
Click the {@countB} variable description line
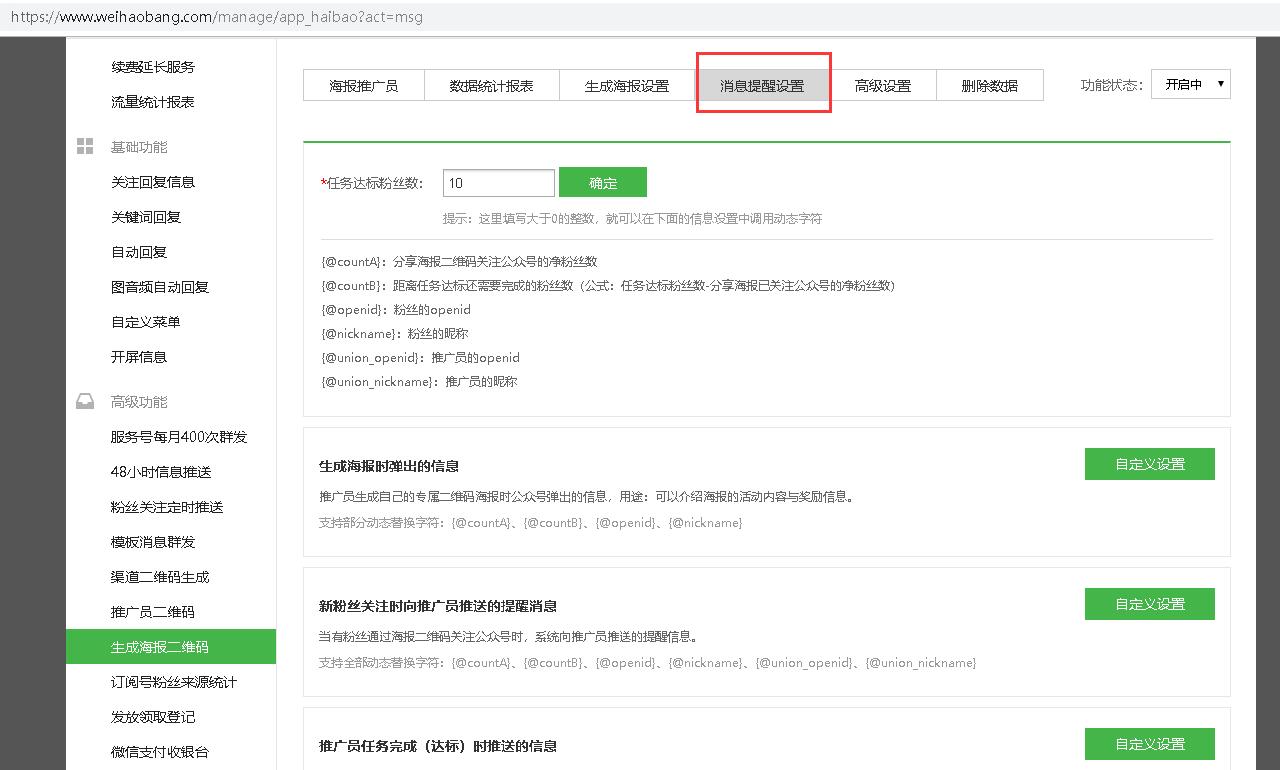[608, 286]
